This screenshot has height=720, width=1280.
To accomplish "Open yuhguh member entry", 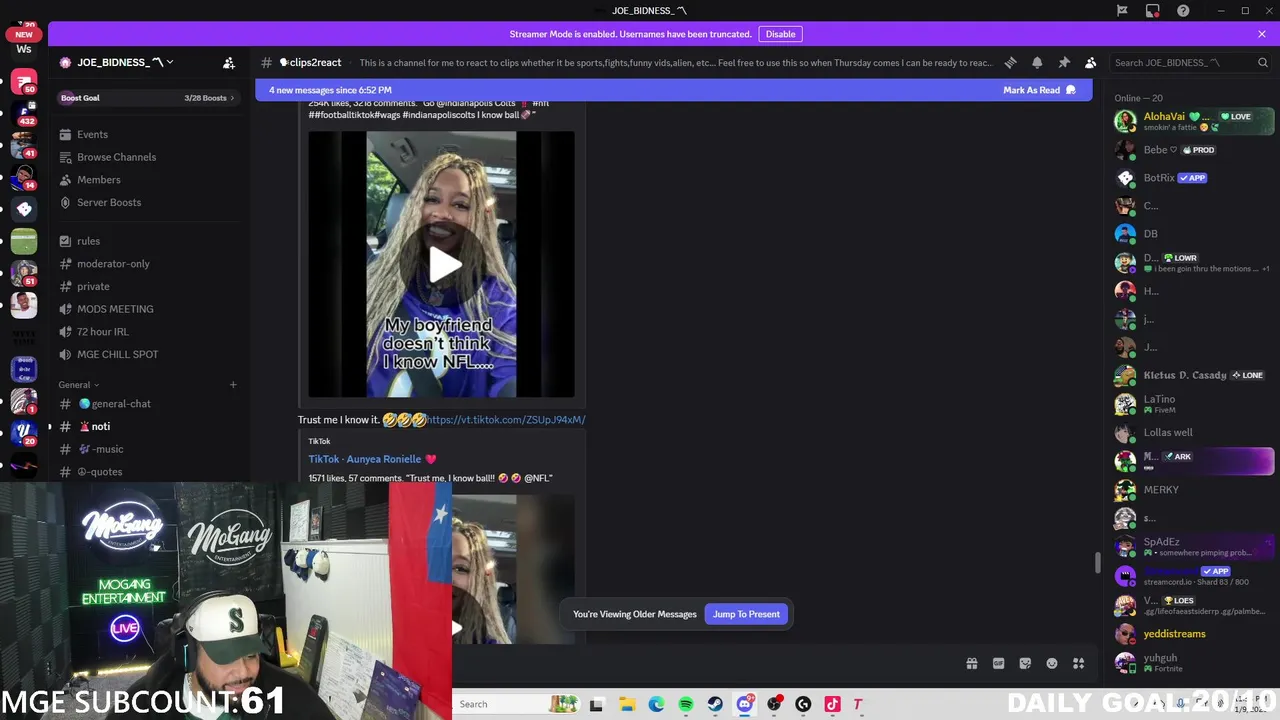I will (x=1193, y=662).
